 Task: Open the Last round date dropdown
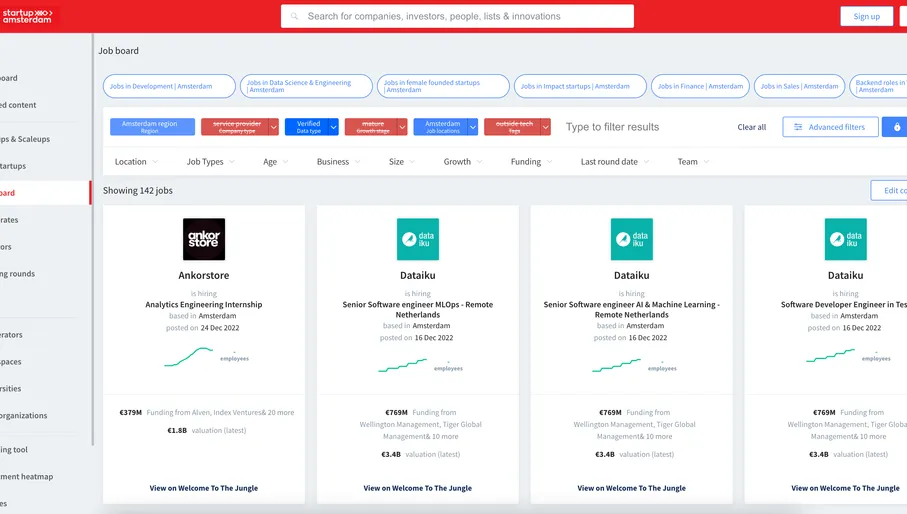pos(615,162)
